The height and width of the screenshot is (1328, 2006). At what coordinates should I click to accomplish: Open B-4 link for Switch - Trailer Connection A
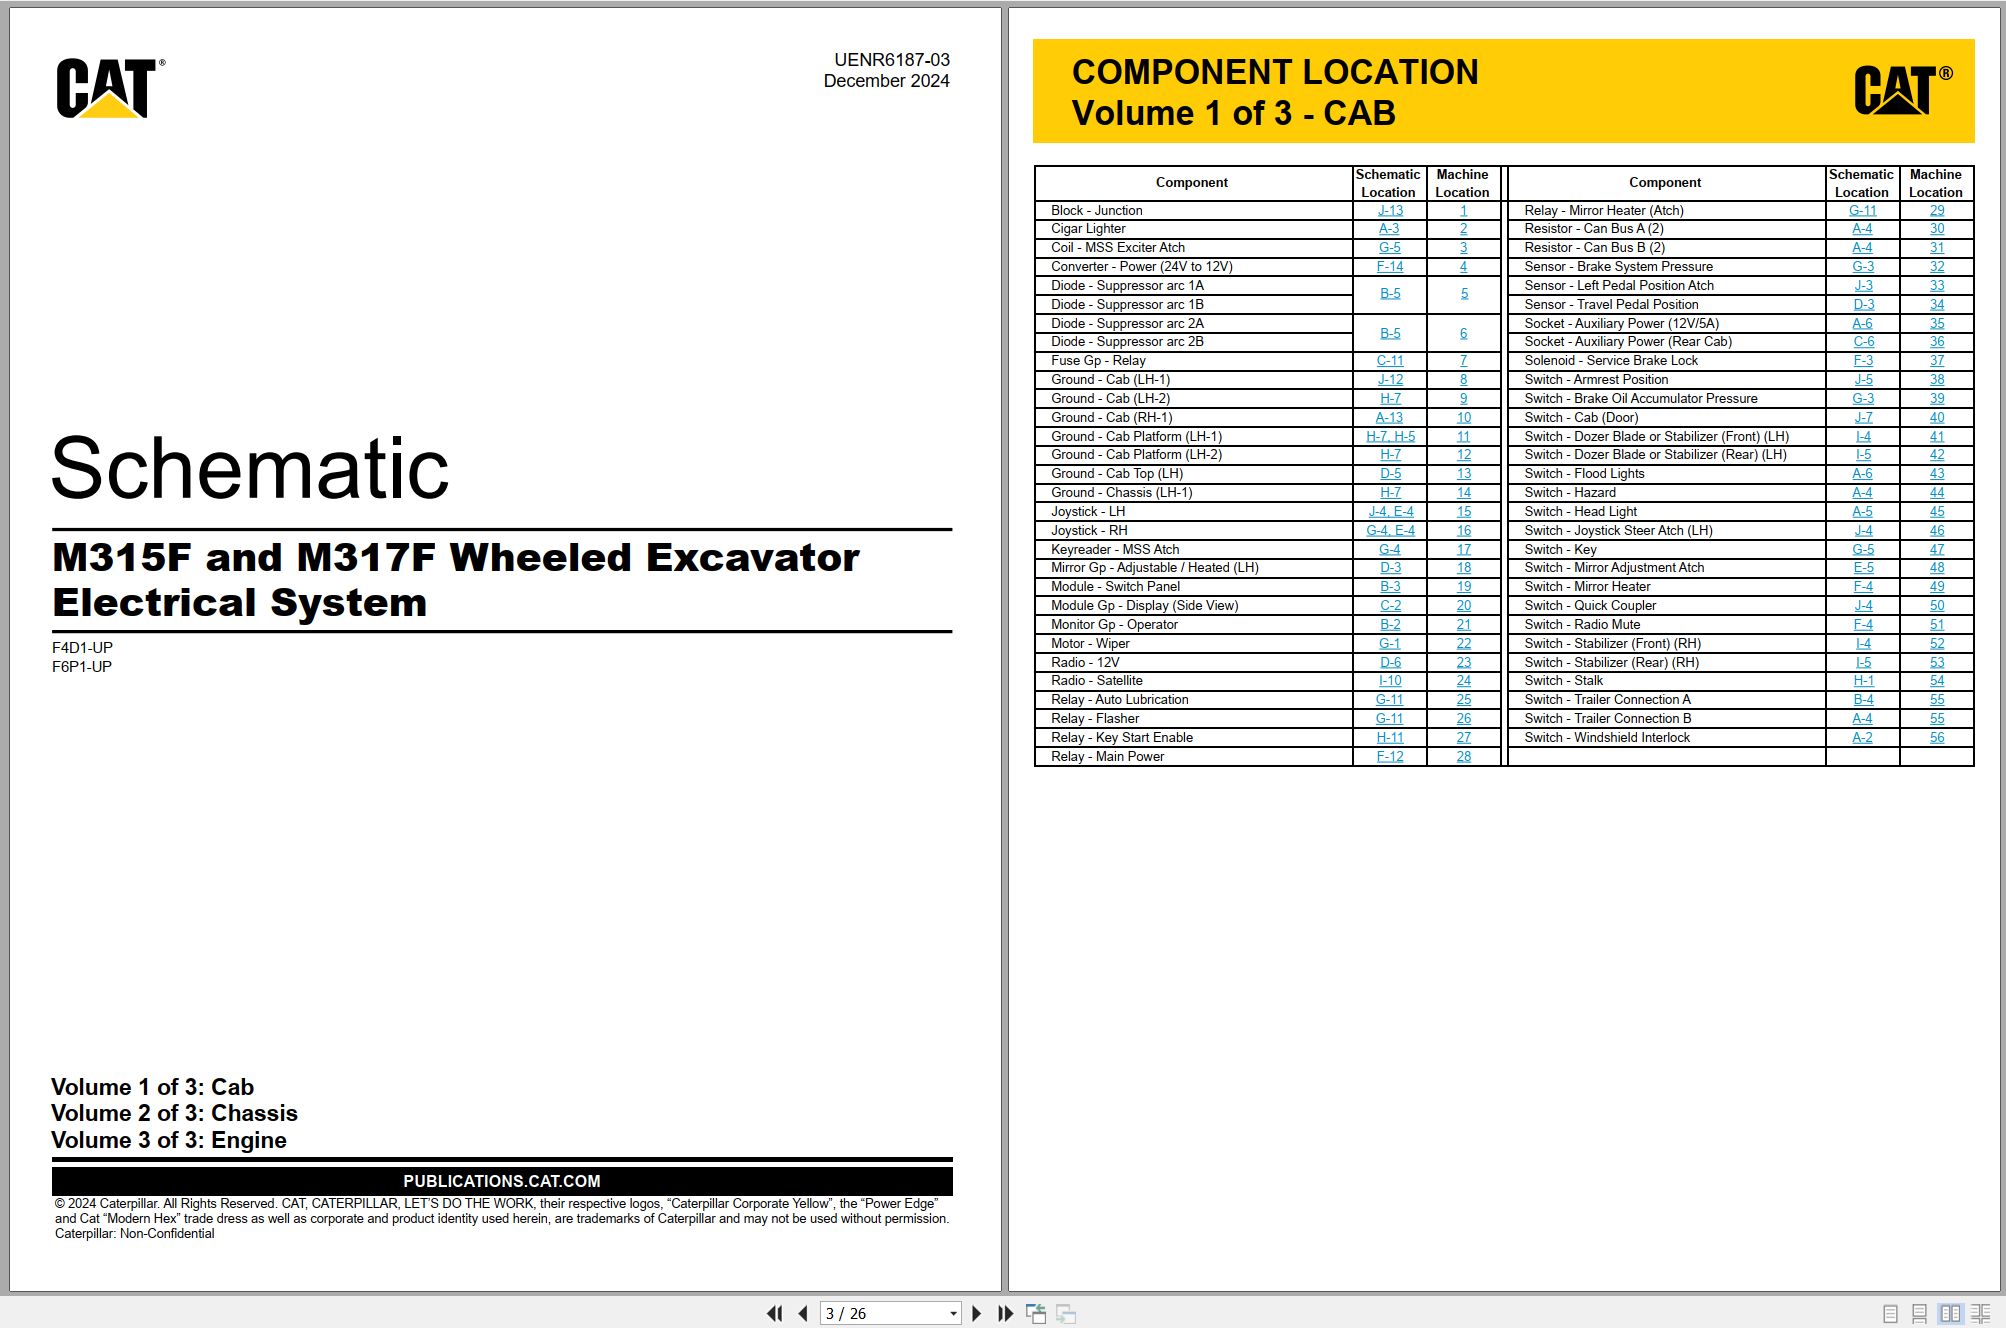1863,700
